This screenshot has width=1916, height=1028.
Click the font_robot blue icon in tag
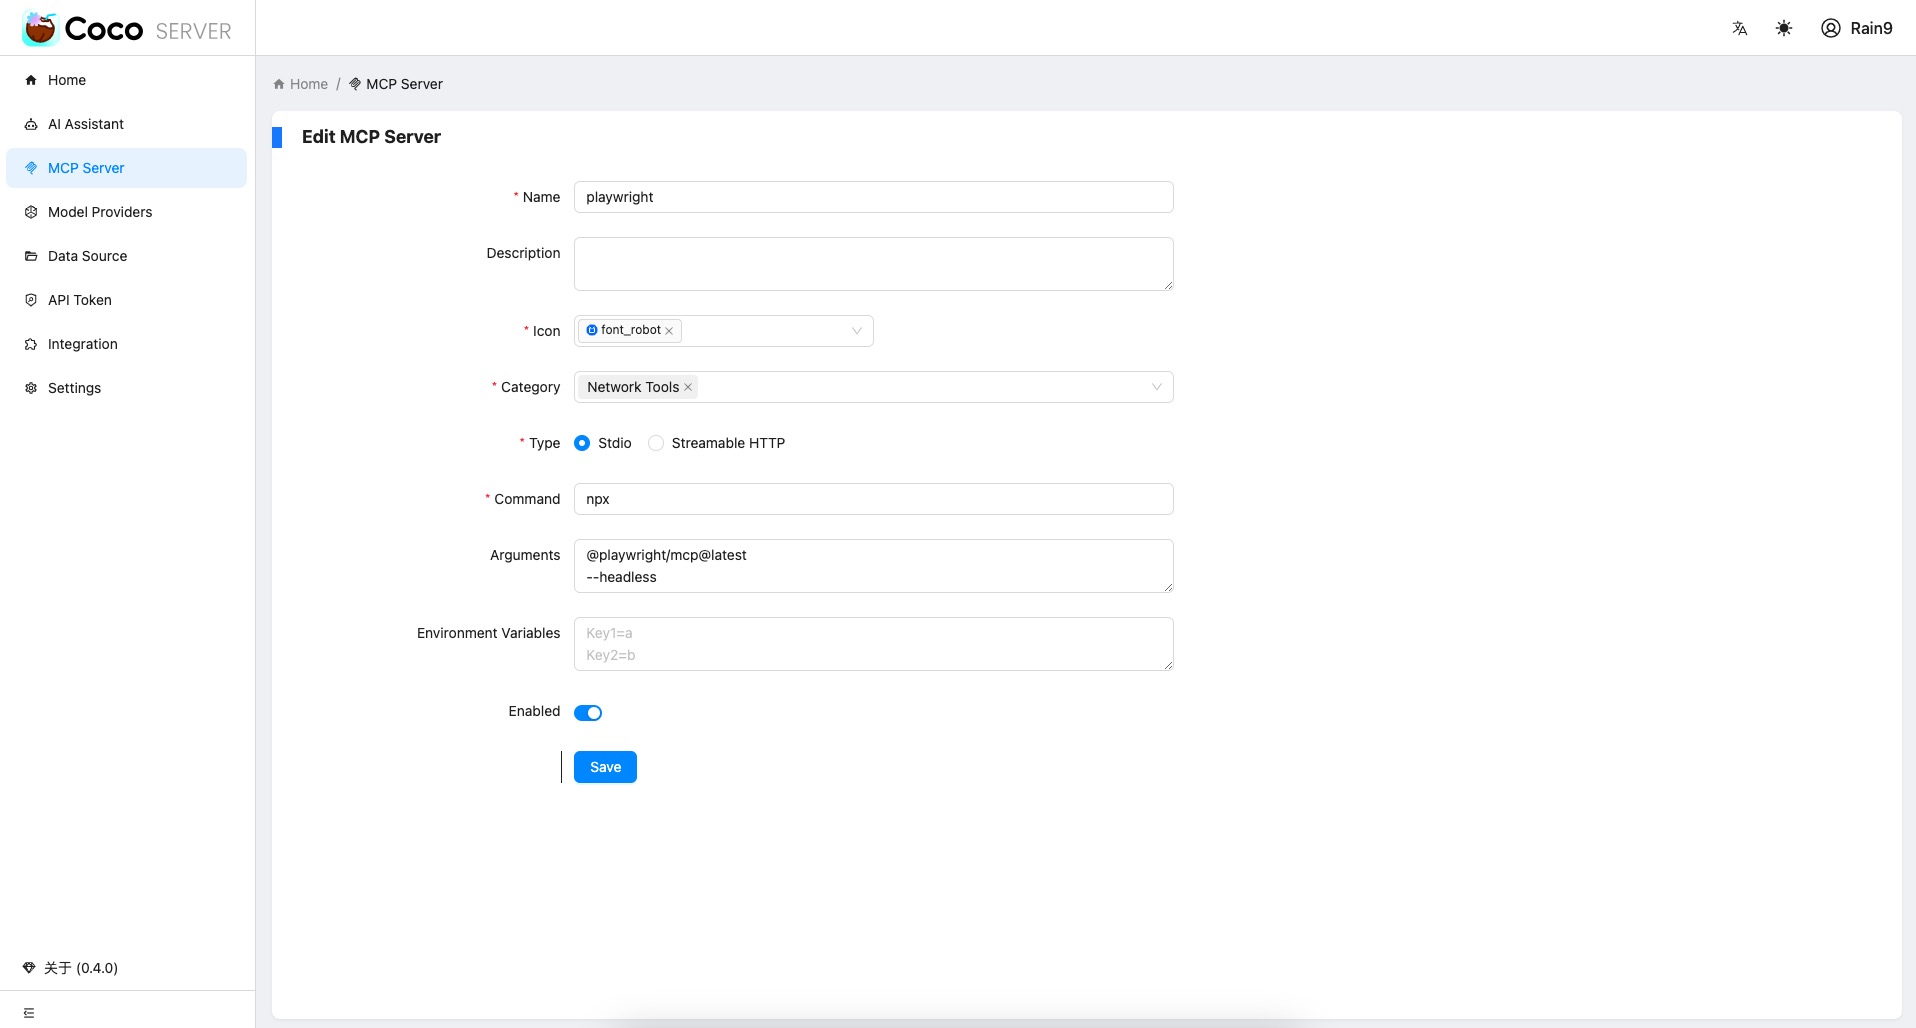point(592,330)
